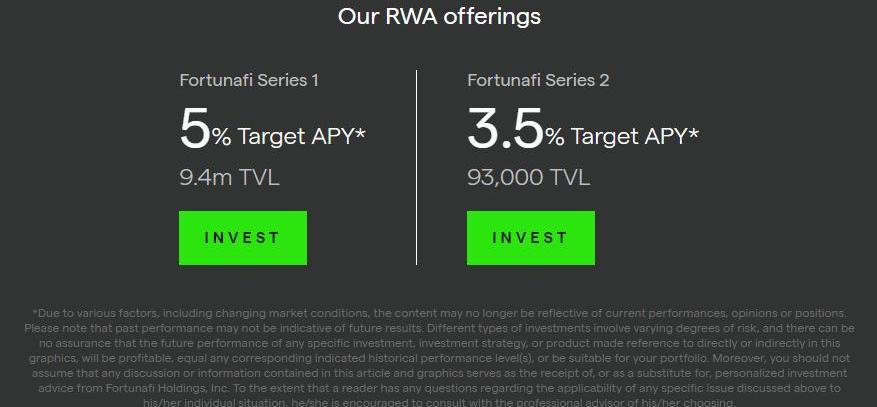Click the '9.4m TVL' value
The height and width of the screenshot is (407, 877).
[229, 178]
